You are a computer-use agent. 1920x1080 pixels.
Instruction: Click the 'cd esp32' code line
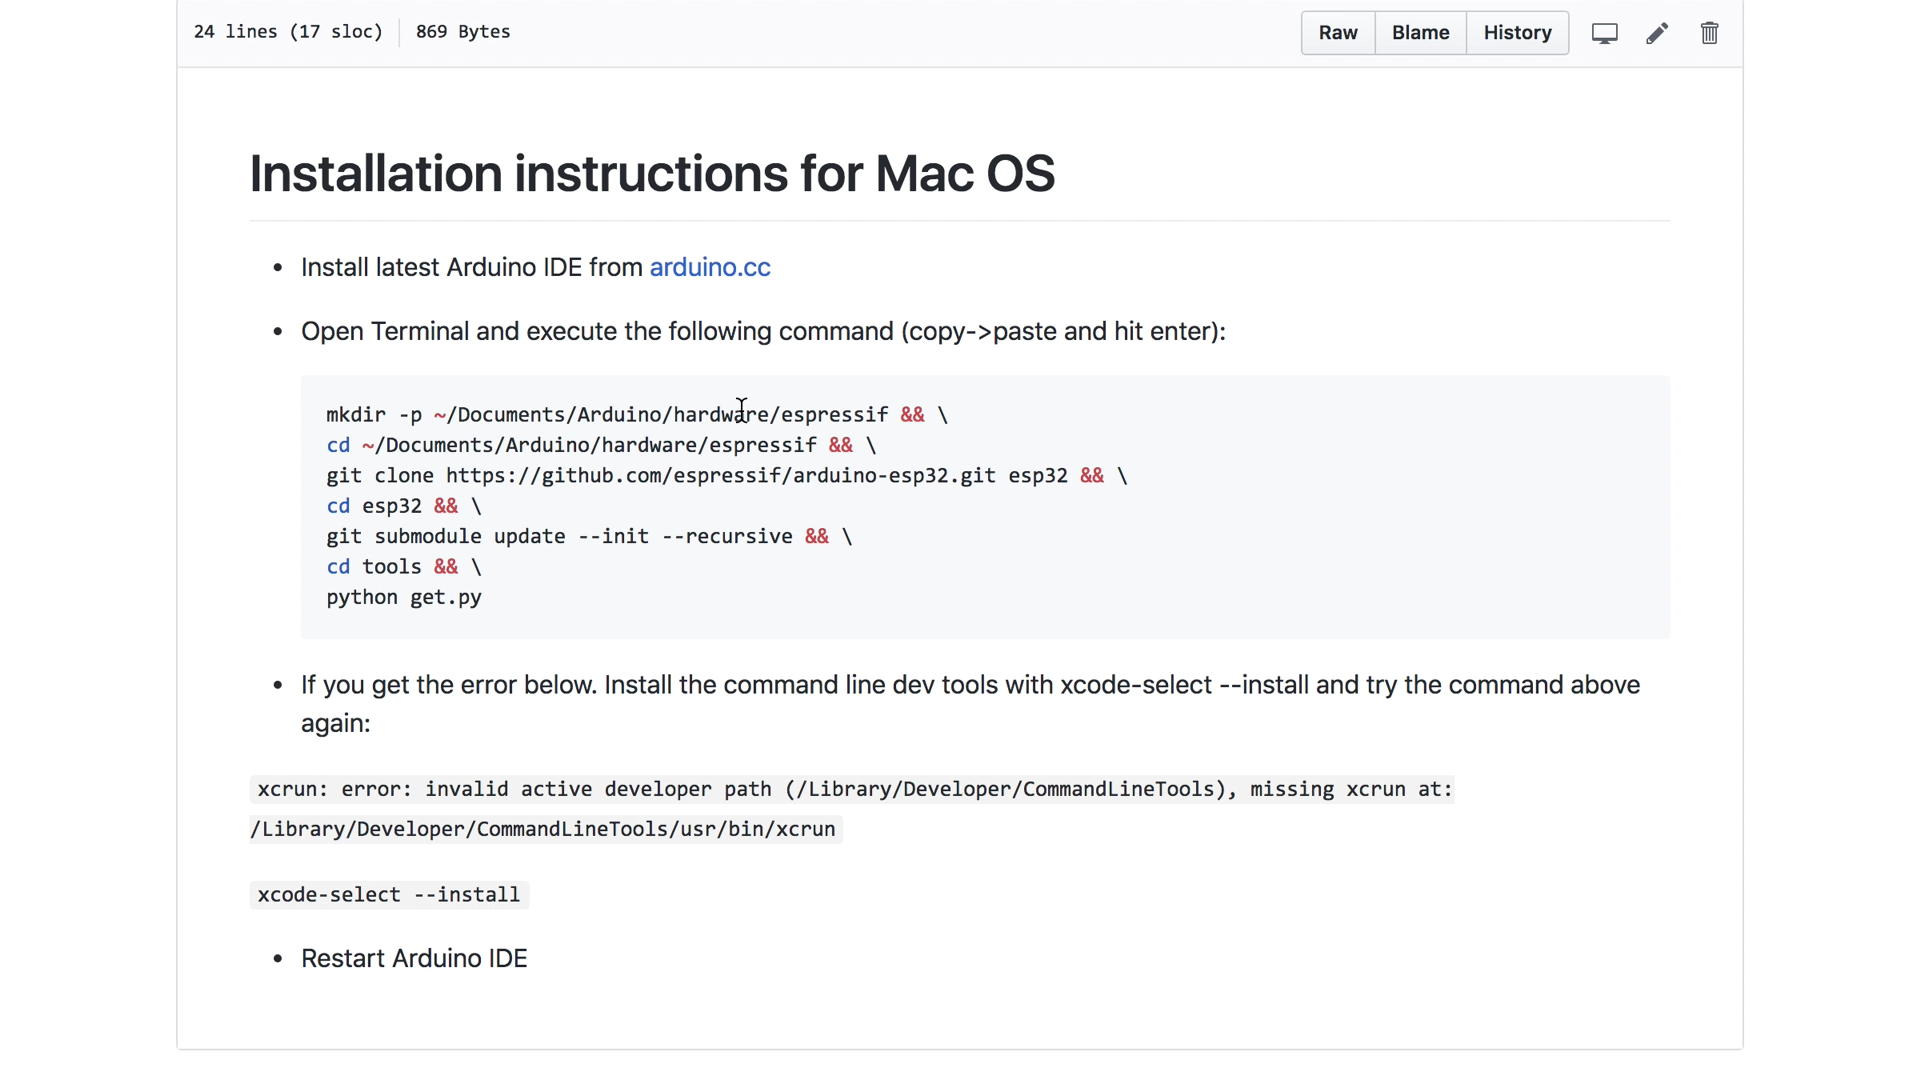coord(404,506)
